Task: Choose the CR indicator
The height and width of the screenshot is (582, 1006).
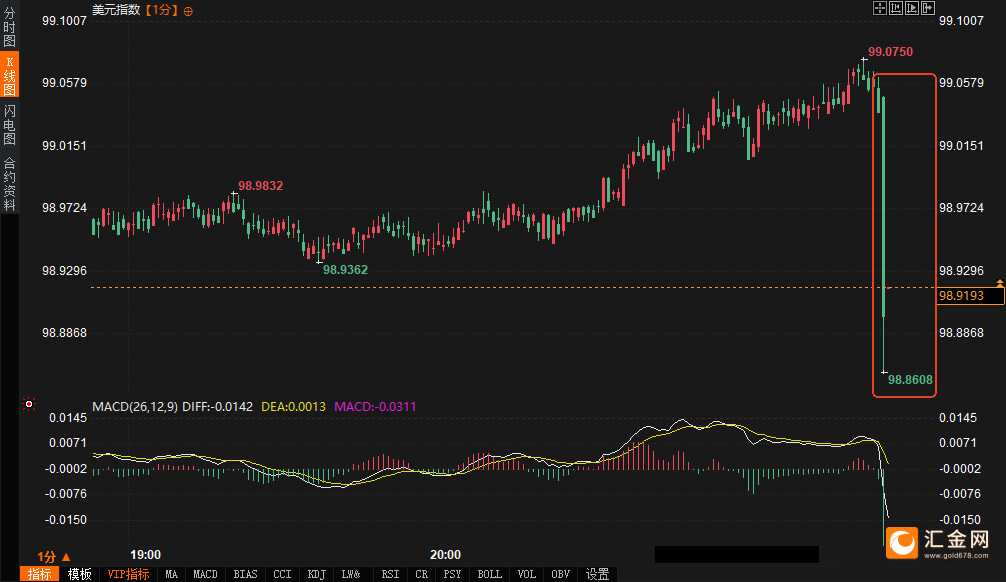Action: pos(422,574)
